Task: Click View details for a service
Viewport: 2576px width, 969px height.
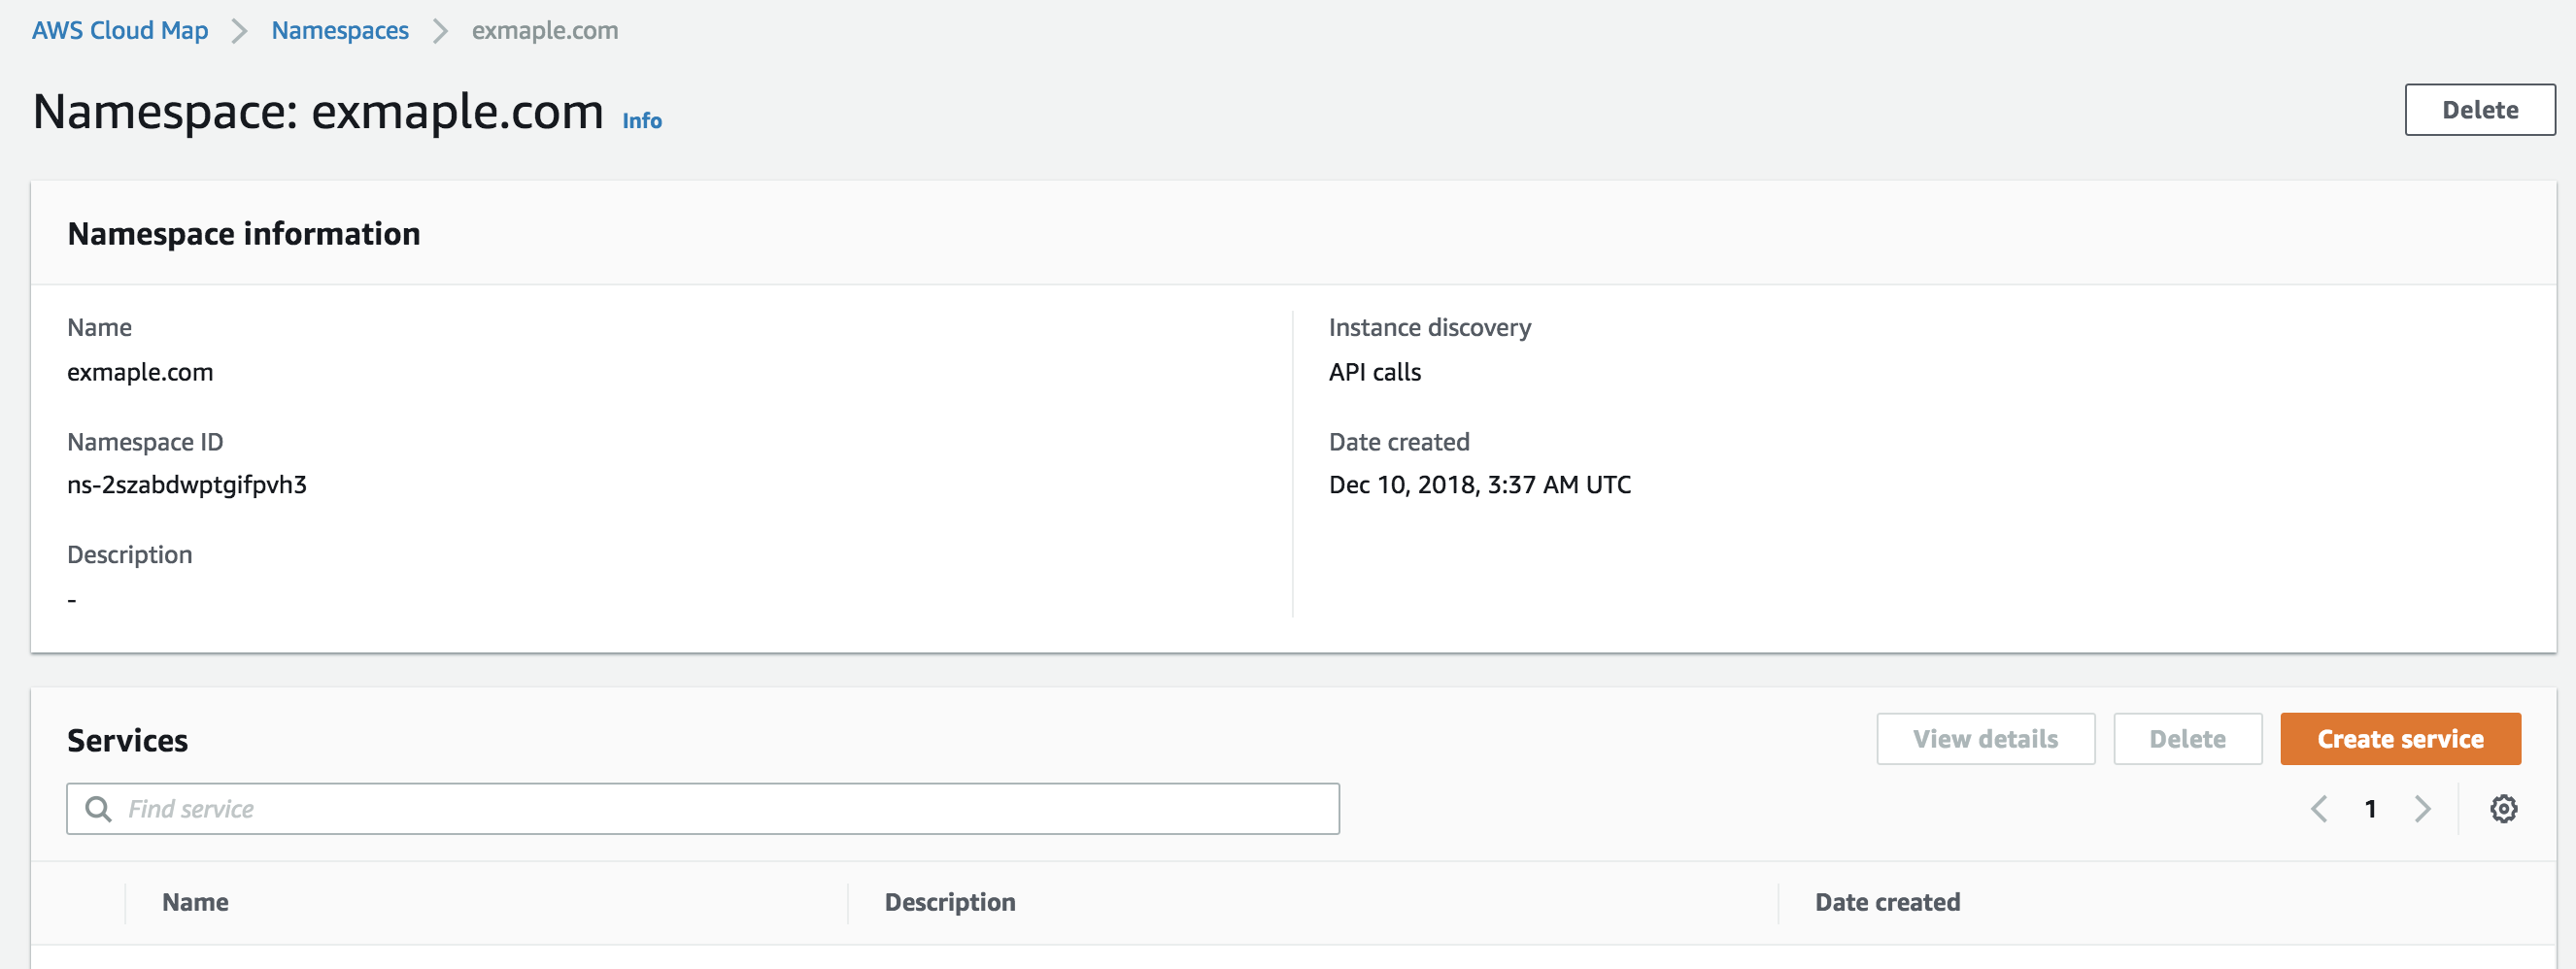Action: tap(1985, 738)
